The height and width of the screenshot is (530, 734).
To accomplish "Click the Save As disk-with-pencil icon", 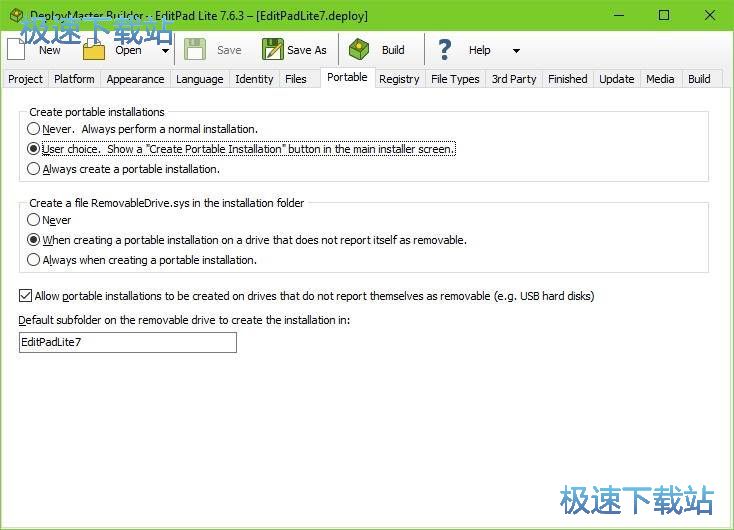I will (272, 49).
